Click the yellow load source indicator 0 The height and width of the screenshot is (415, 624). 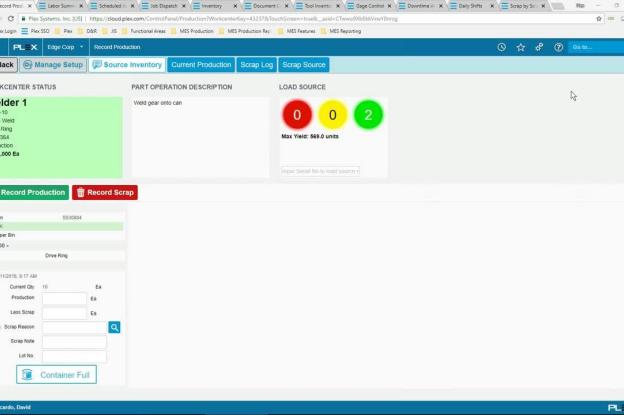pyautogui.click(x=333, y=115)
